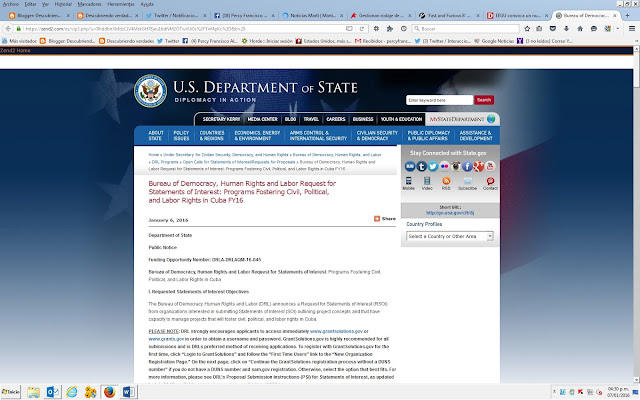Open the Historial menu
The image size is (640, 400).
pyautogui.click(x=63, y=4)
